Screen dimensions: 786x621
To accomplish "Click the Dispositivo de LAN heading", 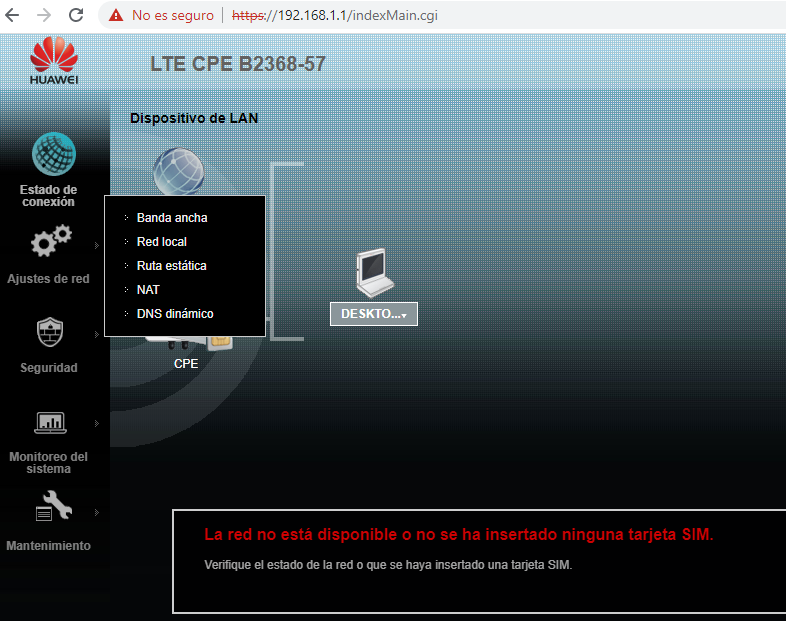I will click(x=194, y=118).
